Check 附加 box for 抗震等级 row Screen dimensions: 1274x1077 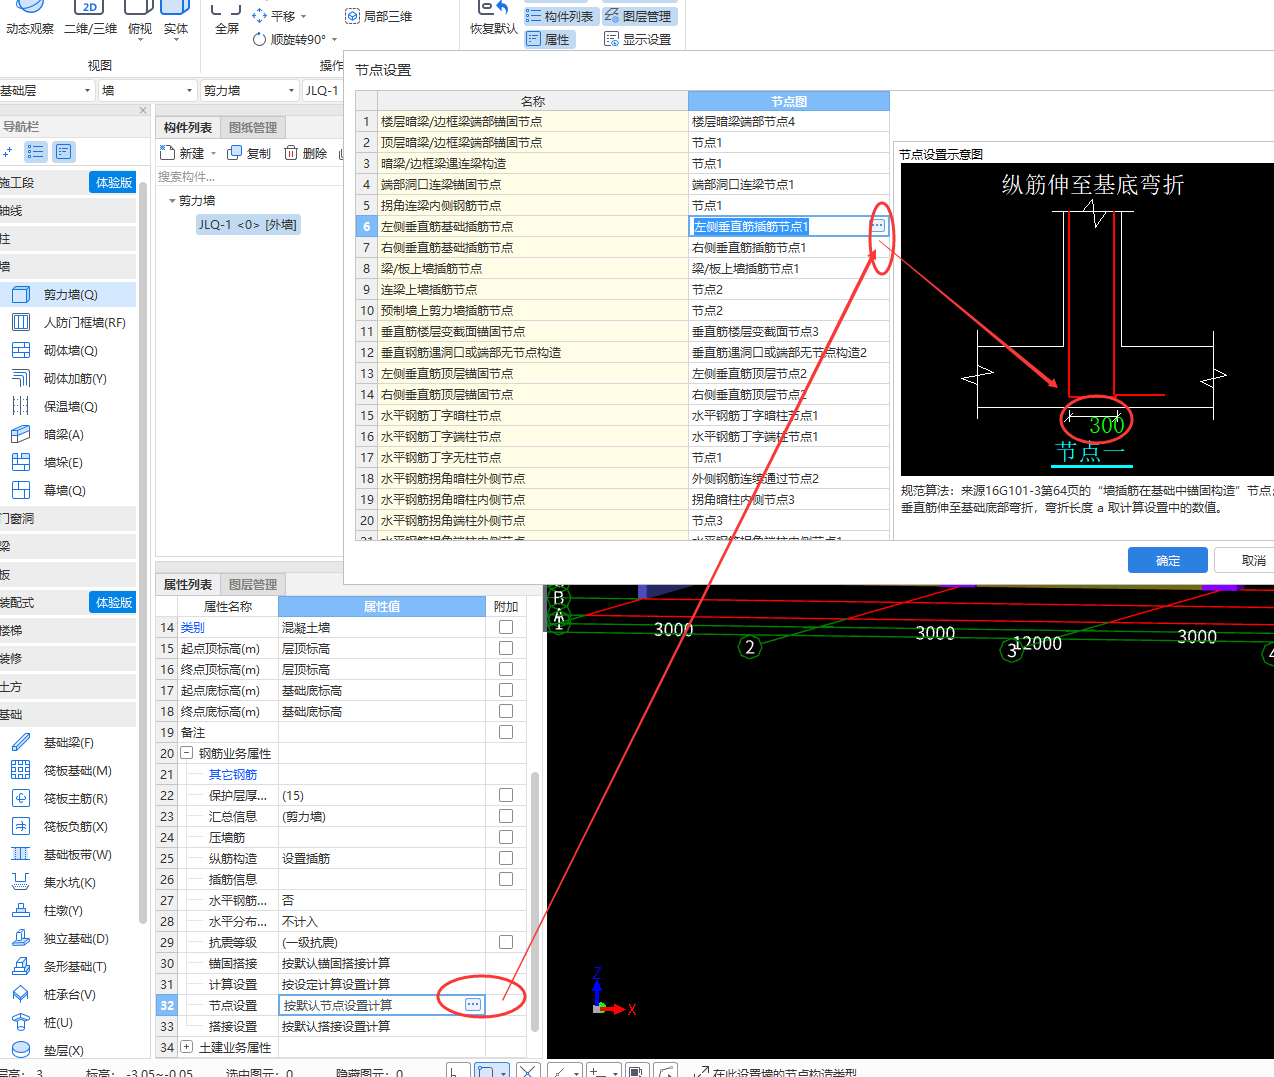(506, 942)
